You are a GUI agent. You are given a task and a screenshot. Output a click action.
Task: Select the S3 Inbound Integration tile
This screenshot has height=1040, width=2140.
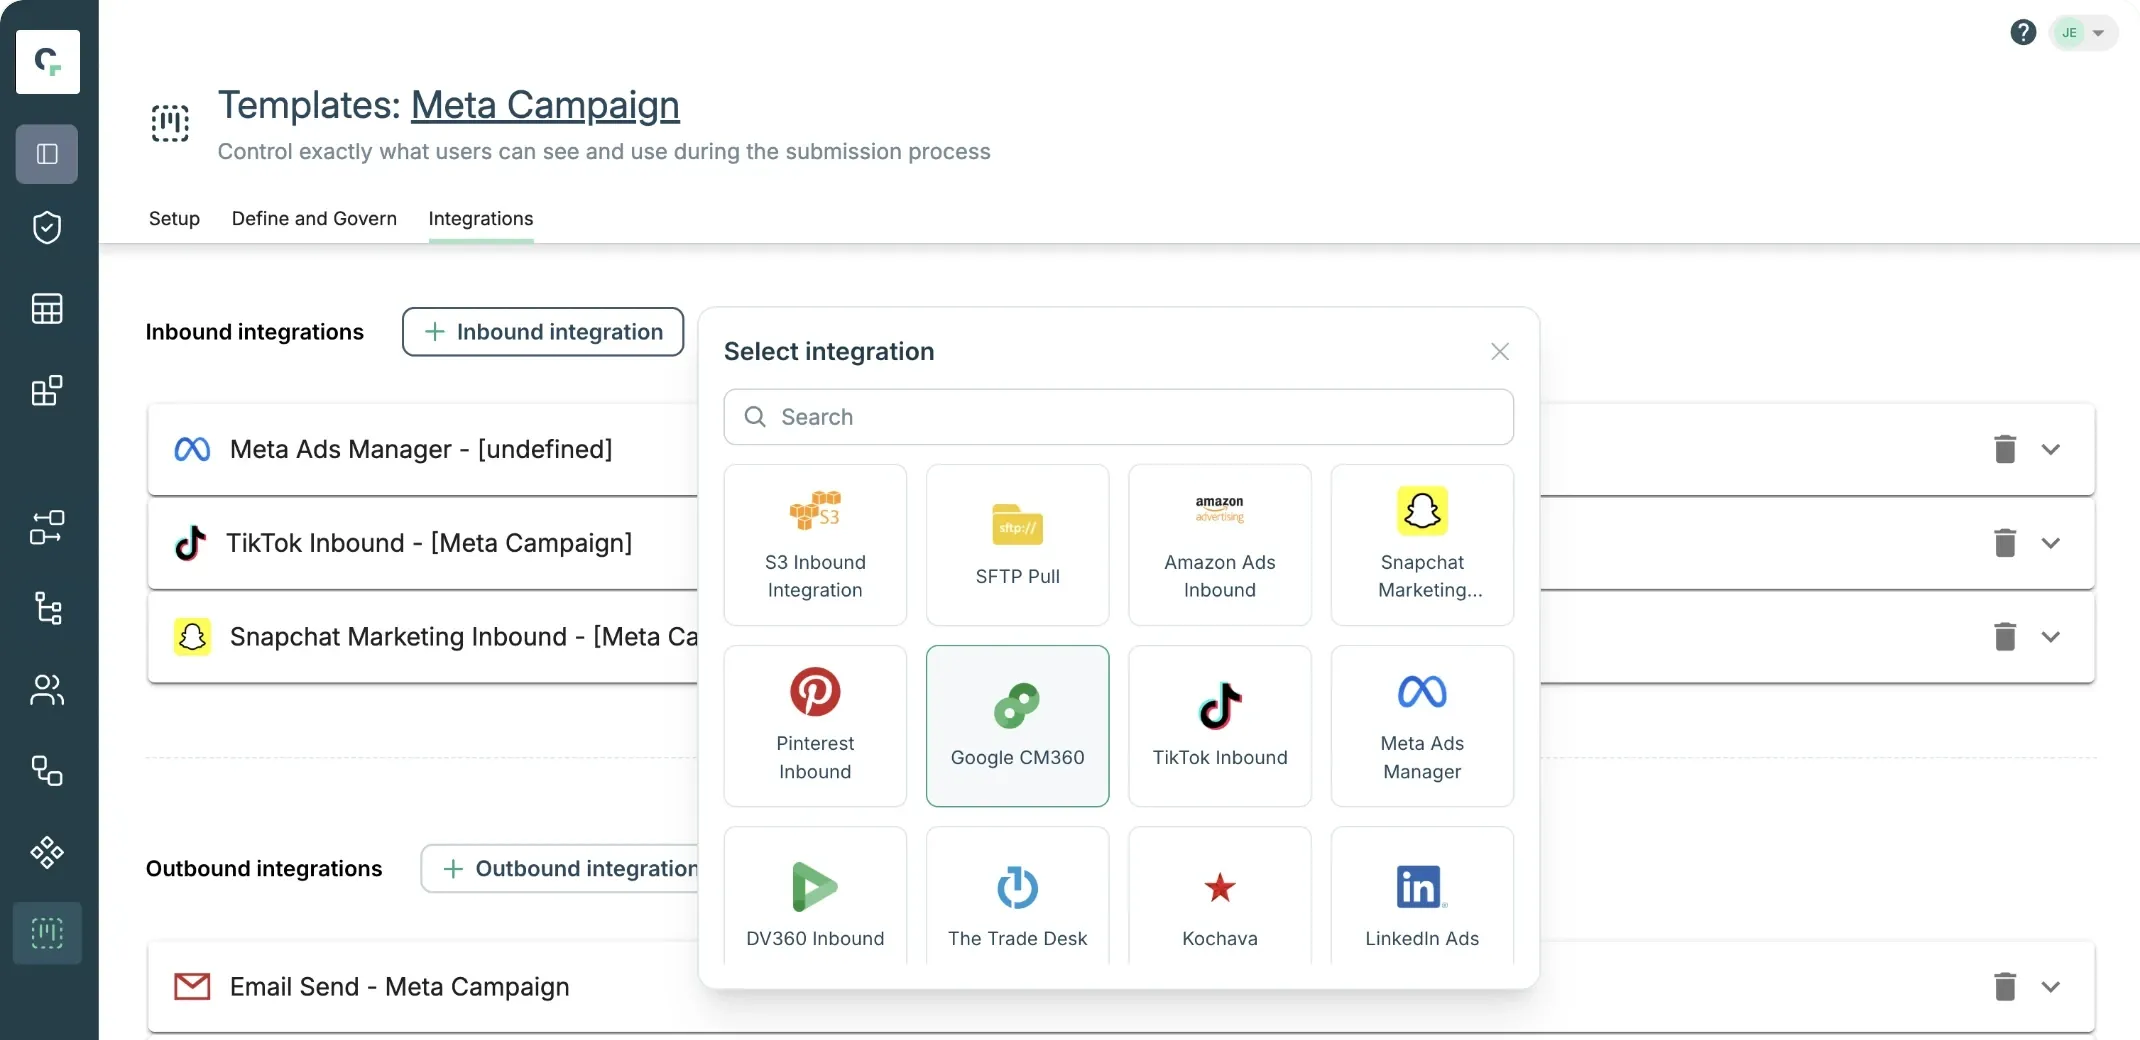coord(815,545)
